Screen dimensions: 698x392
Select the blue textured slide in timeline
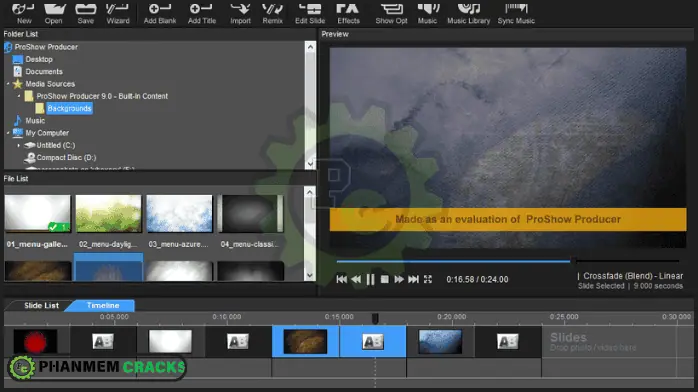pyautogui.click(x=440, y=342)
